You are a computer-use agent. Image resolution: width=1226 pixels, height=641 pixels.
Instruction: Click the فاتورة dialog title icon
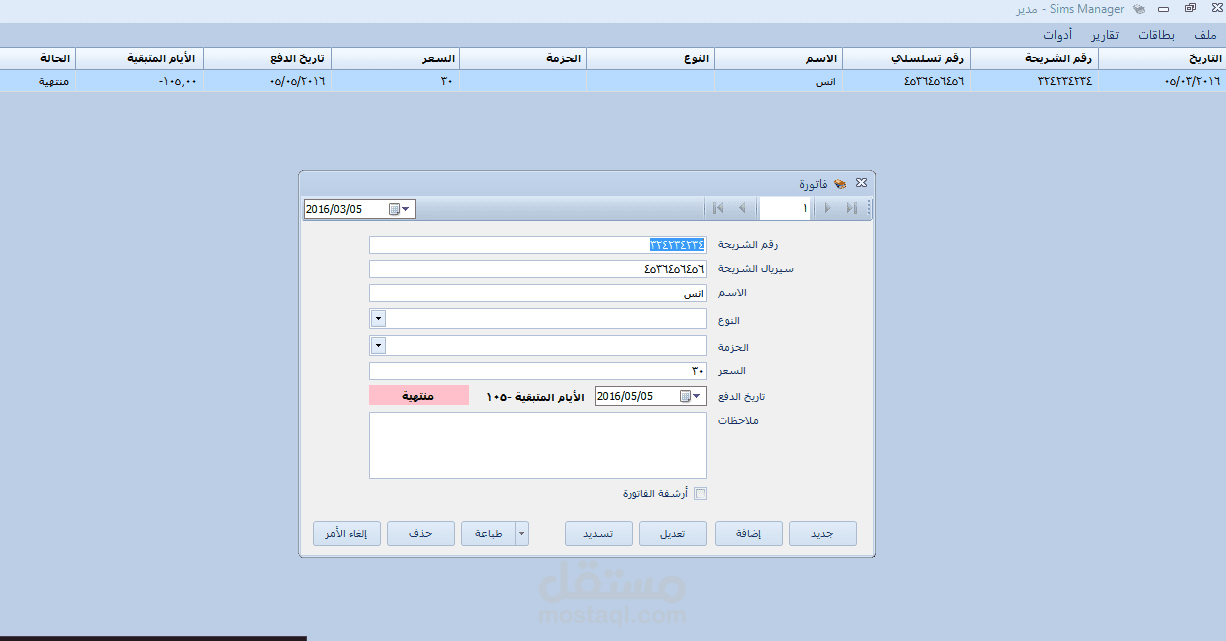point(839,183)
